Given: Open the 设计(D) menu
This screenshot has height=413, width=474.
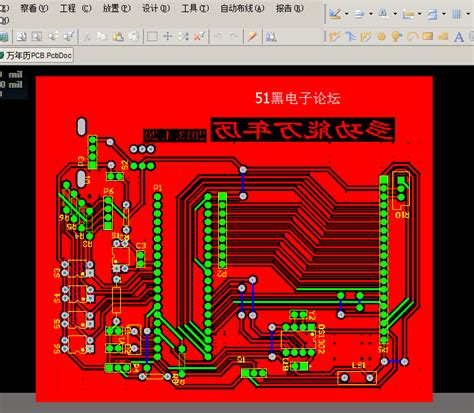Looking at the screenshot, I should [x=156, y=8].
